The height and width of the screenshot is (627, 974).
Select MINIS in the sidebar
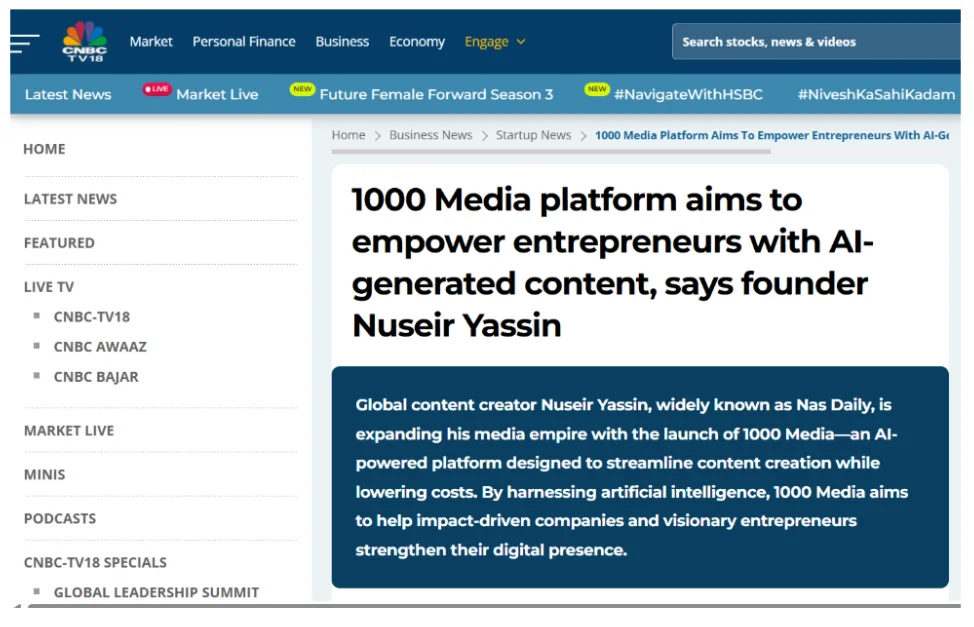pyautogui.click(x=44, y=475)
